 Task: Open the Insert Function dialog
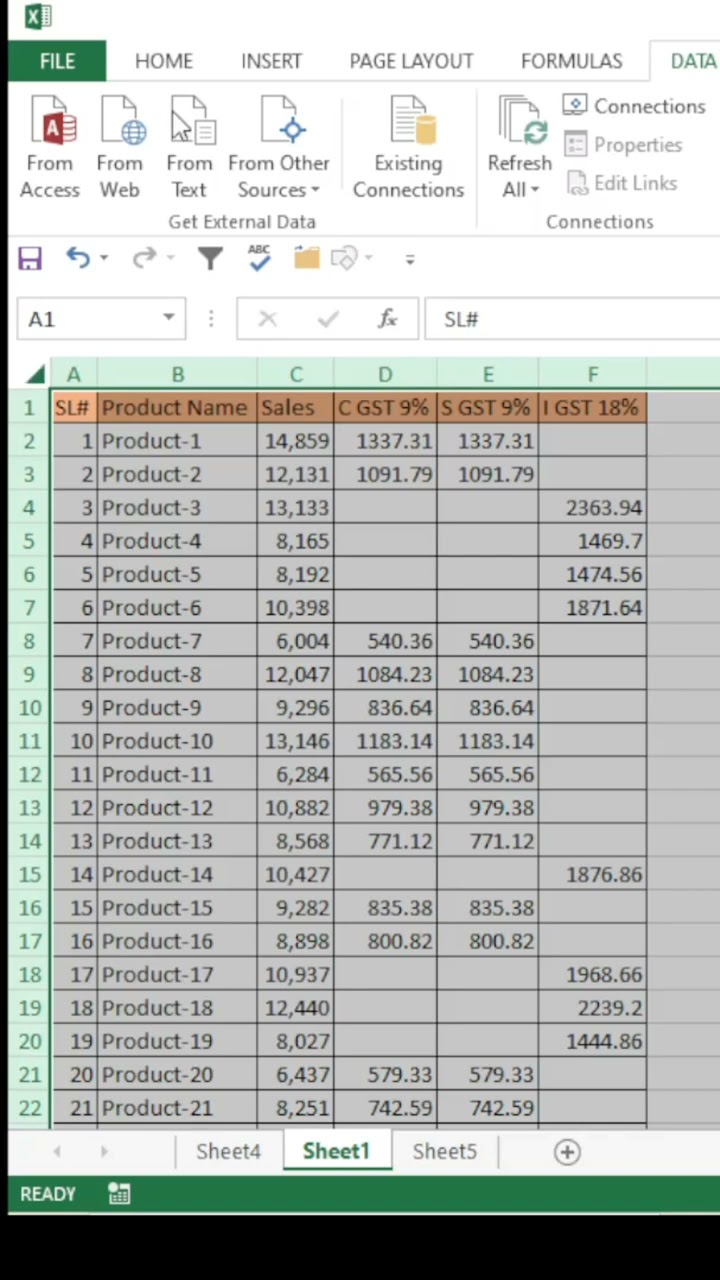pyautogui.click(x=388, y=319)
